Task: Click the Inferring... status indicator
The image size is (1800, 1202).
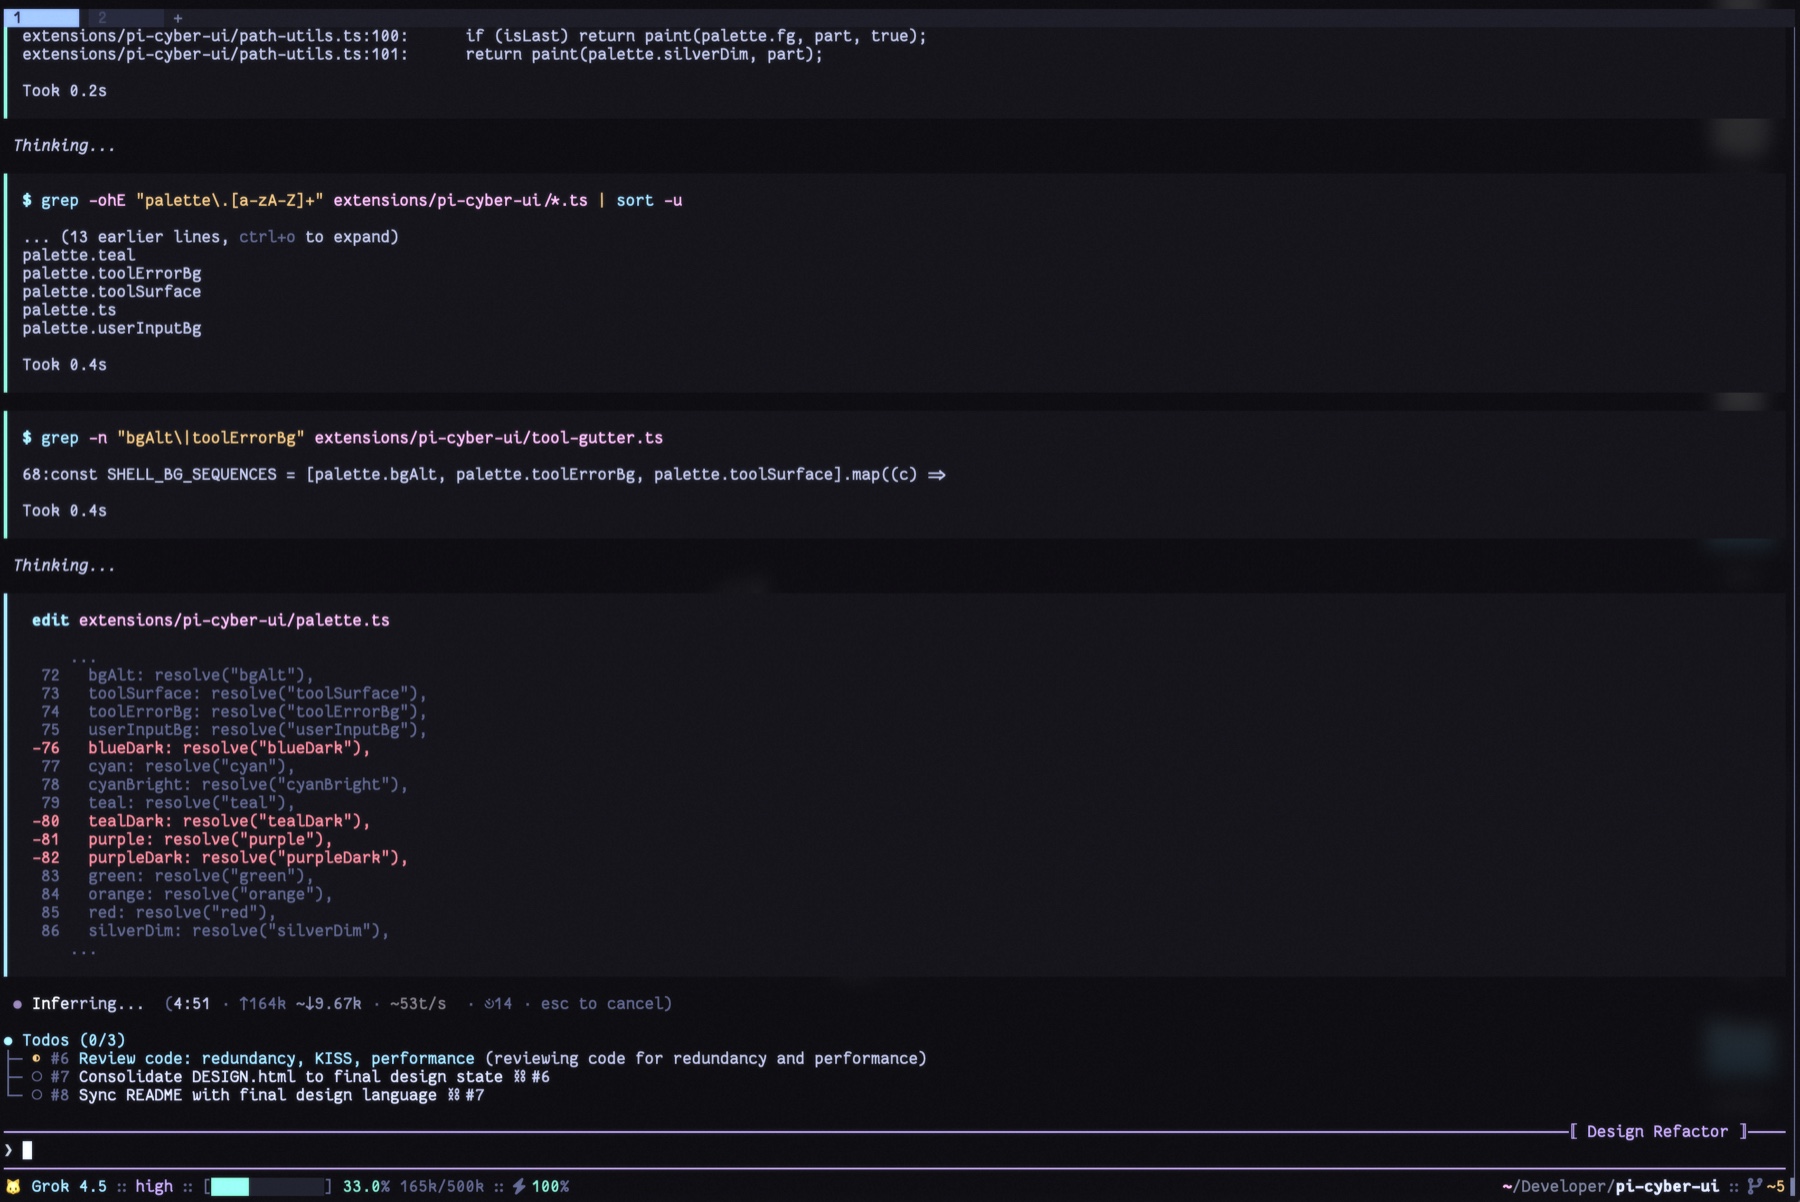Action: [78, 1003]
